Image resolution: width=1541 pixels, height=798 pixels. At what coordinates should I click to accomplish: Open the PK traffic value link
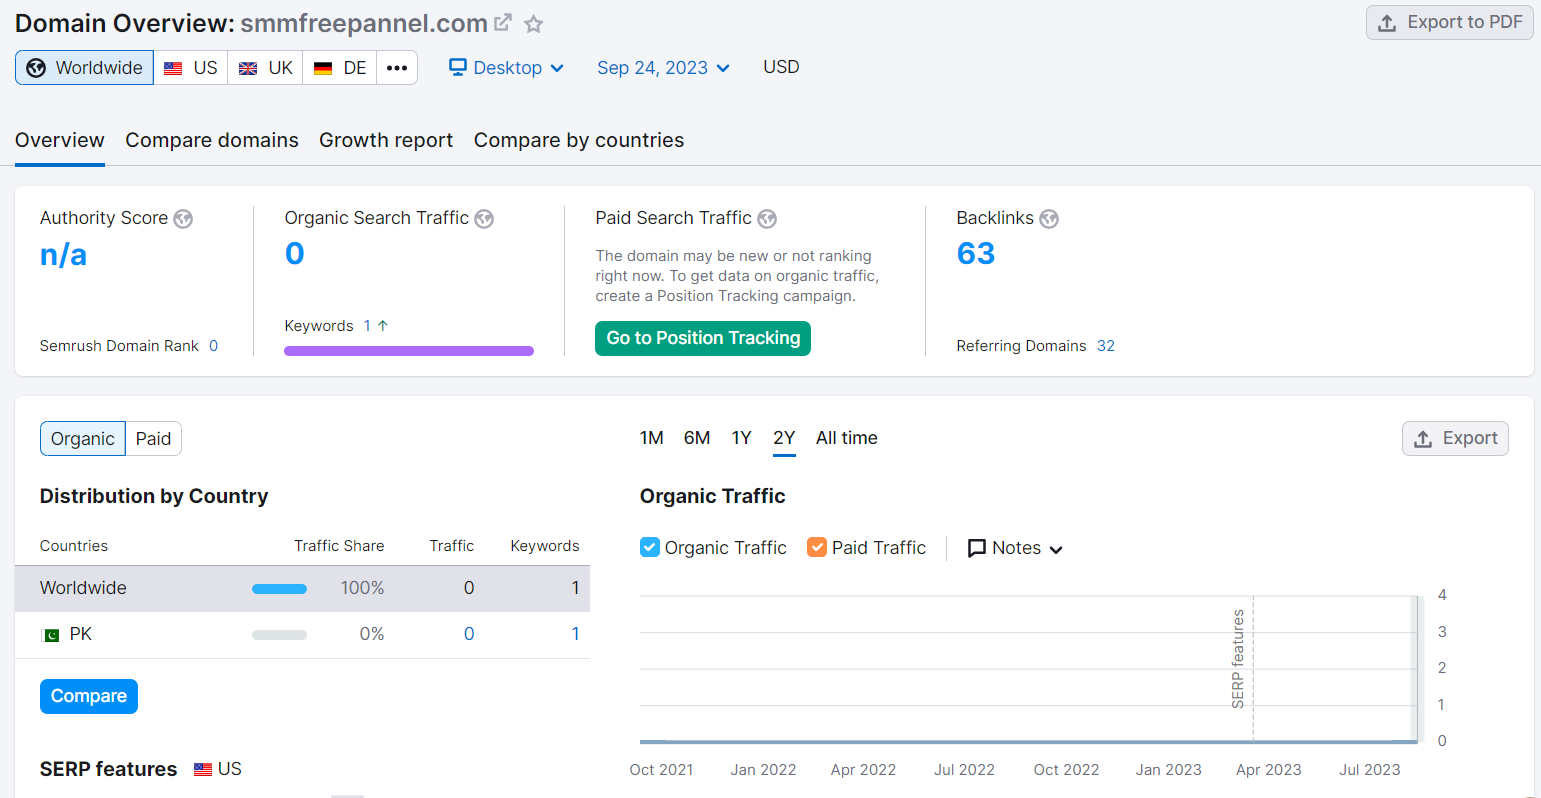click(x=469, y=634)
